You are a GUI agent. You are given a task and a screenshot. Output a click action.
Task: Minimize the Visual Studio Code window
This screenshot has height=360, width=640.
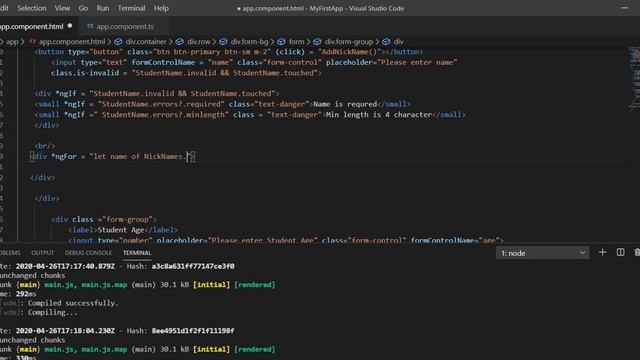point(624,8)
